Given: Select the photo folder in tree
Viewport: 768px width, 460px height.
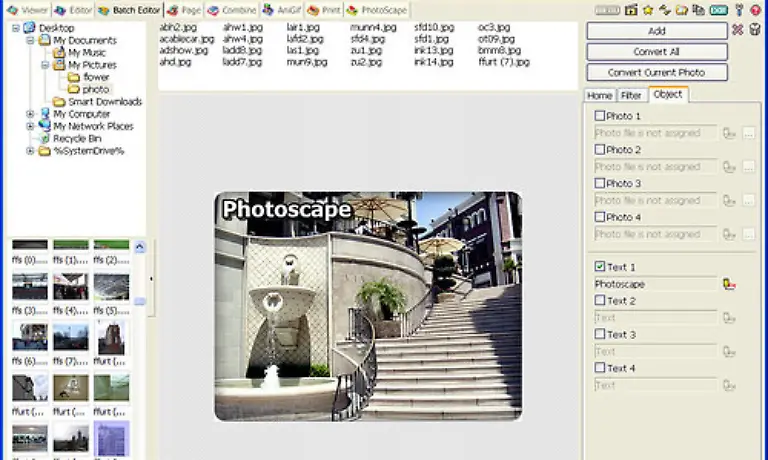Looking at the screenshot, I should pos(96,89).
